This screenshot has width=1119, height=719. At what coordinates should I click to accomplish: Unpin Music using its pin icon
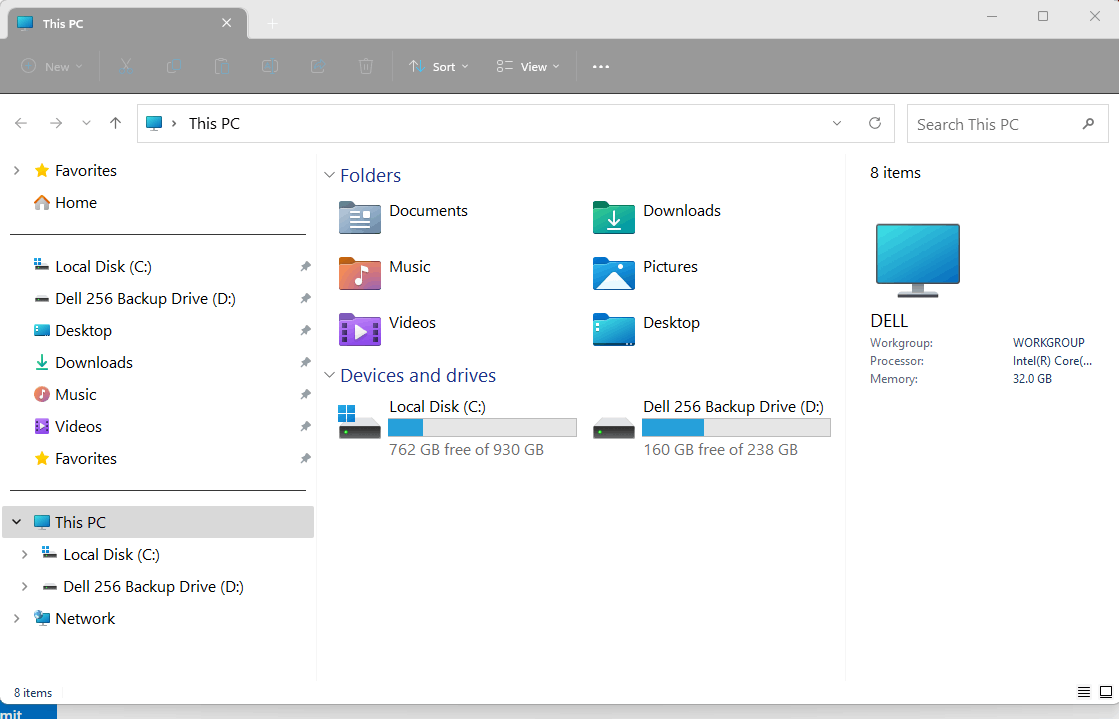click(305, 394)
